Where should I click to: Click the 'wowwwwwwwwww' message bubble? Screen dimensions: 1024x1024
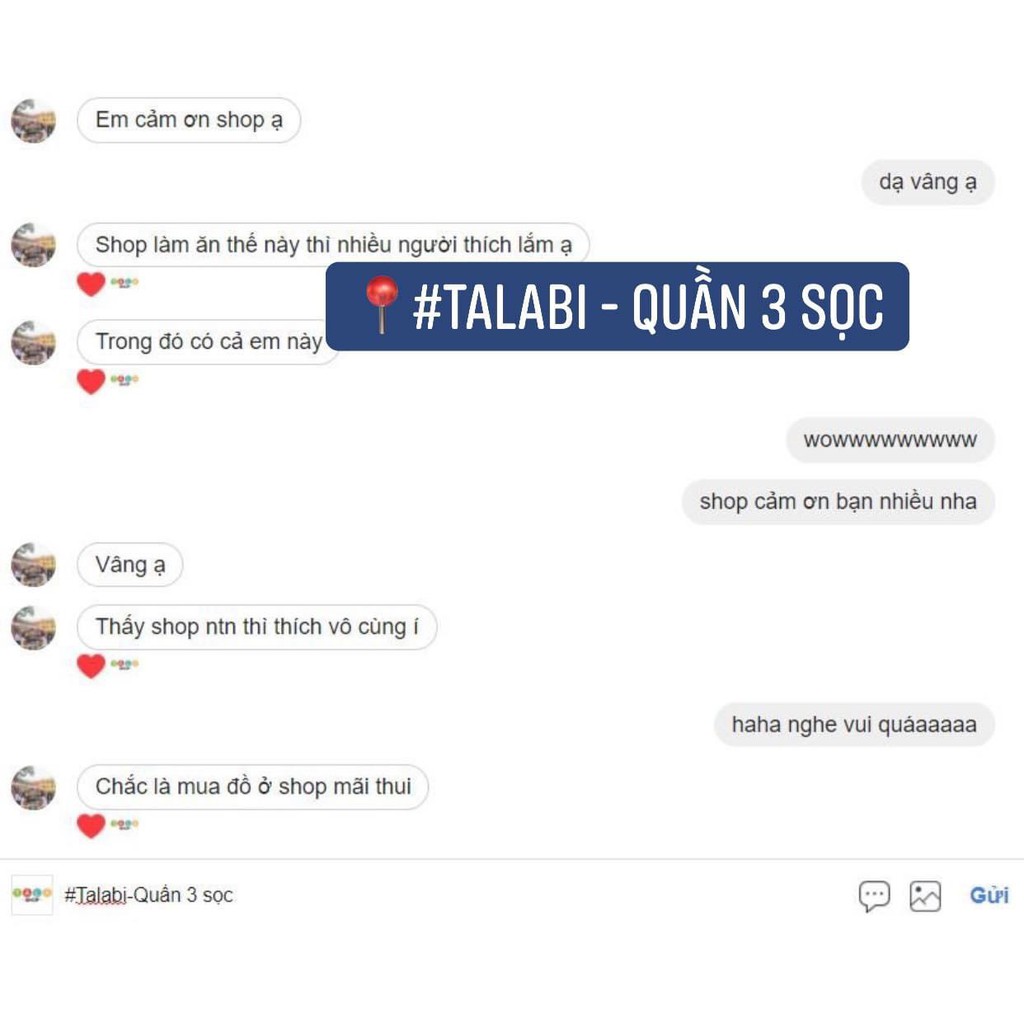point(890,440)
